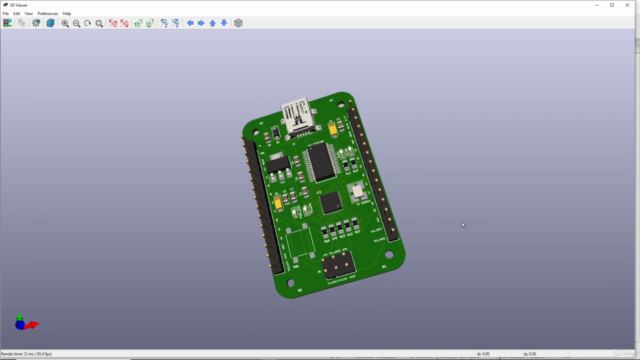Click the Zoom Out magnifier icon

(76, 23)
